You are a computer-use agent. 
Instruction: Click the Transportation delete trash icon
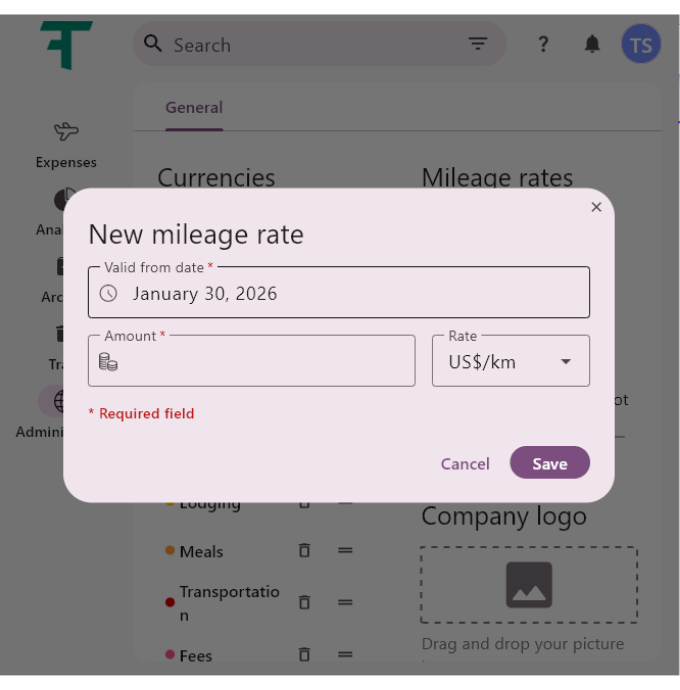304,602
